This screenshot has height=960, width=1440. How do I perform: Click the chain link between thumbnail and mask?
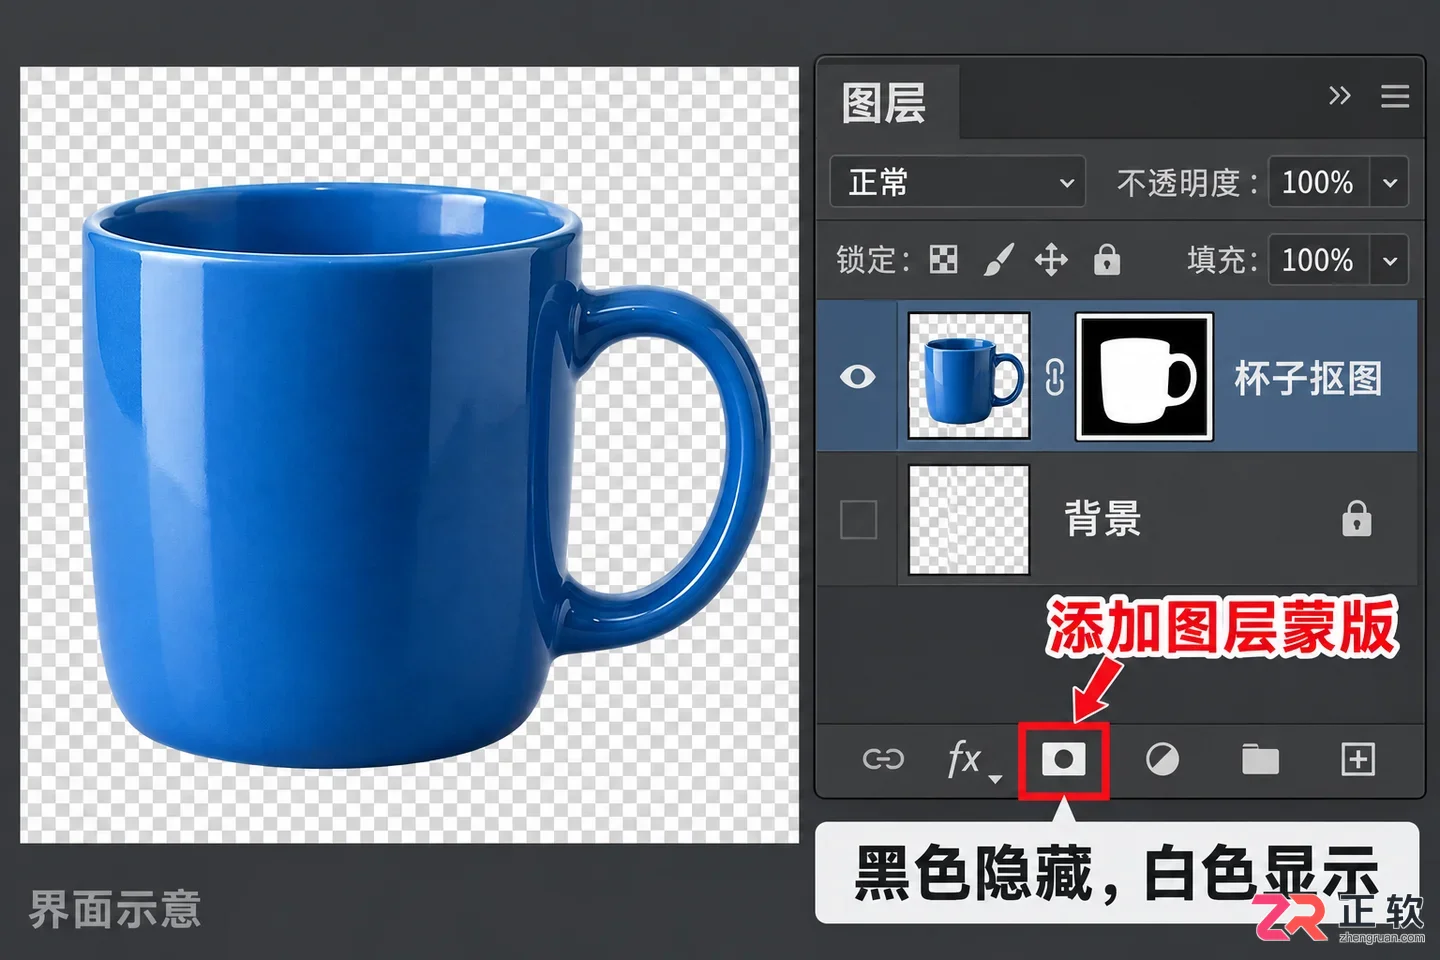1054,377
